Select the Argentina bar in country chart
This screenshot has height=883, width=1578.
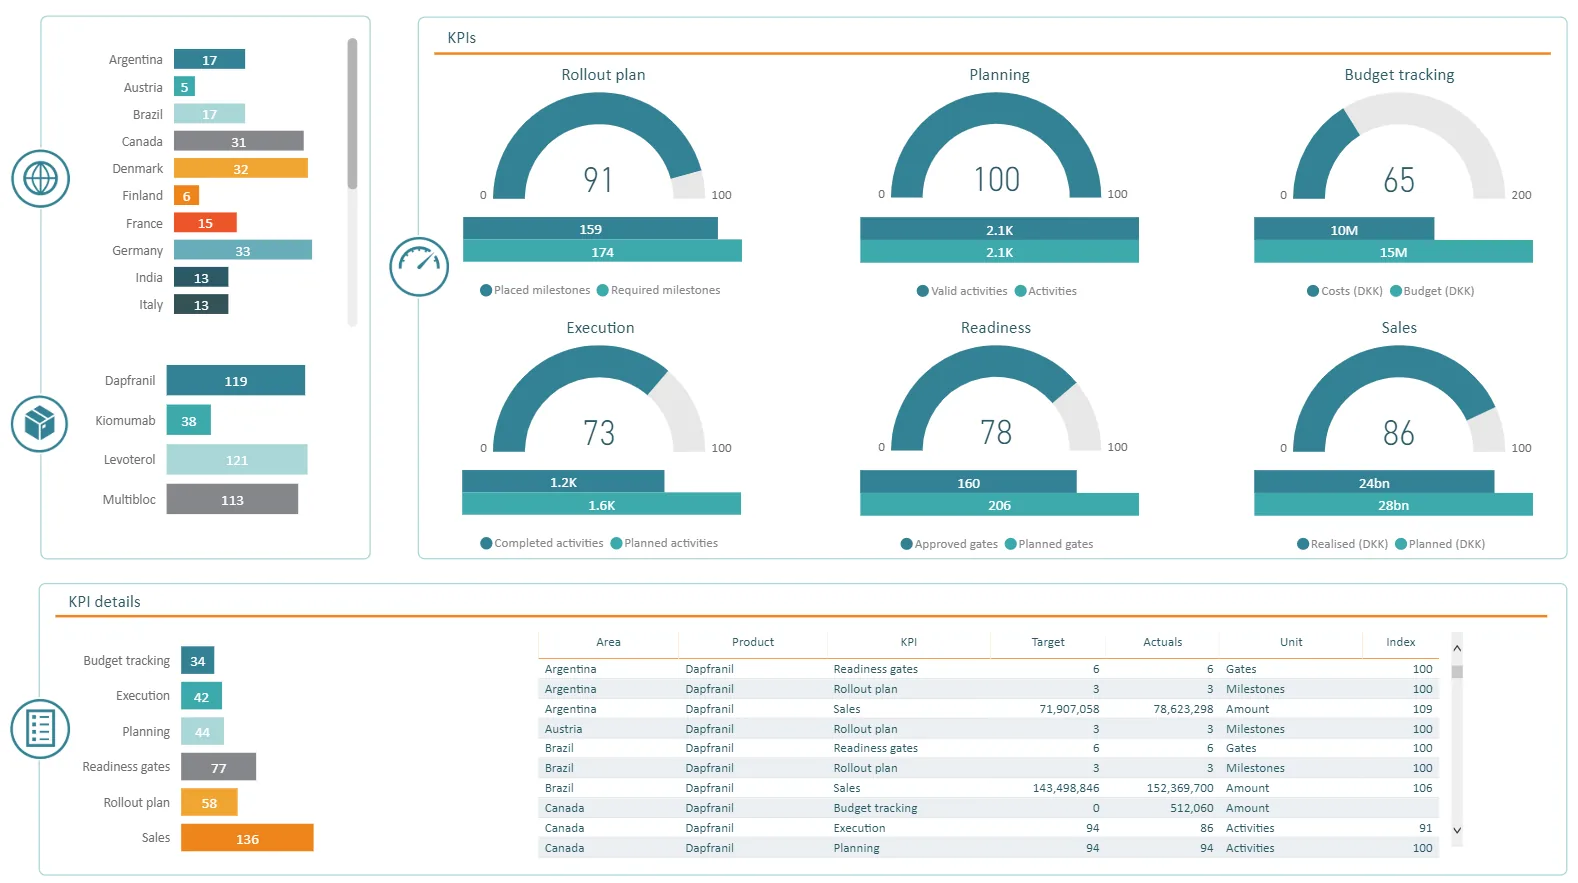pyautogui.click(x=209, y=60)
